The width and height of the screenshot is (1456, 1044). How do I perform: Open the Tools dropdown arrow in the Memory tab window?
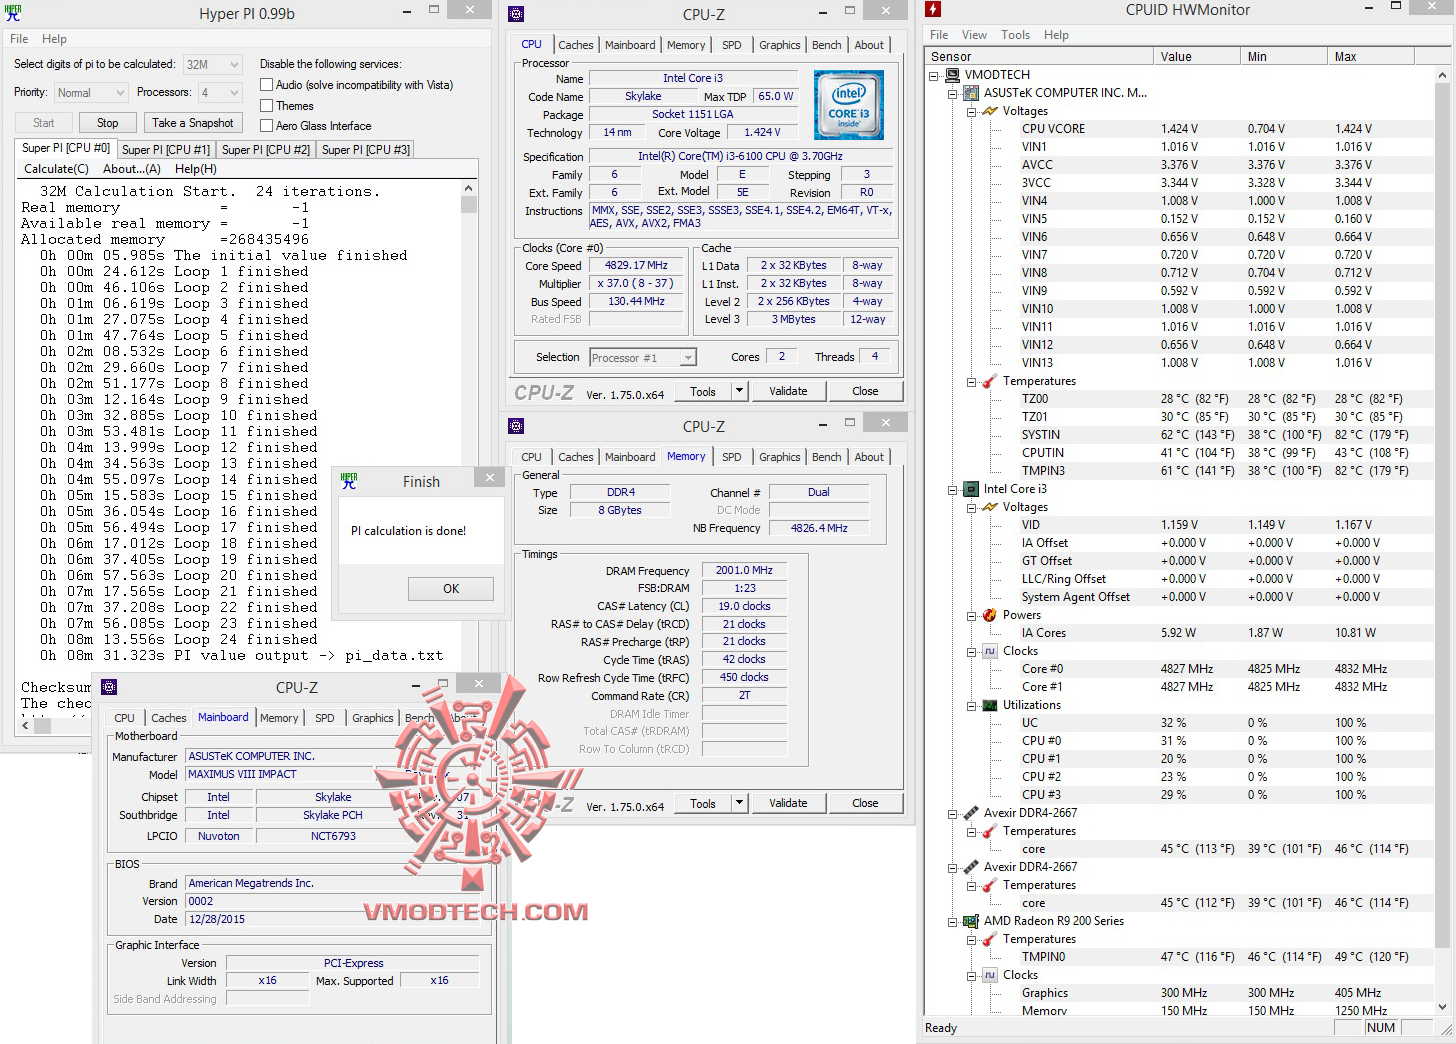point(739,803)
